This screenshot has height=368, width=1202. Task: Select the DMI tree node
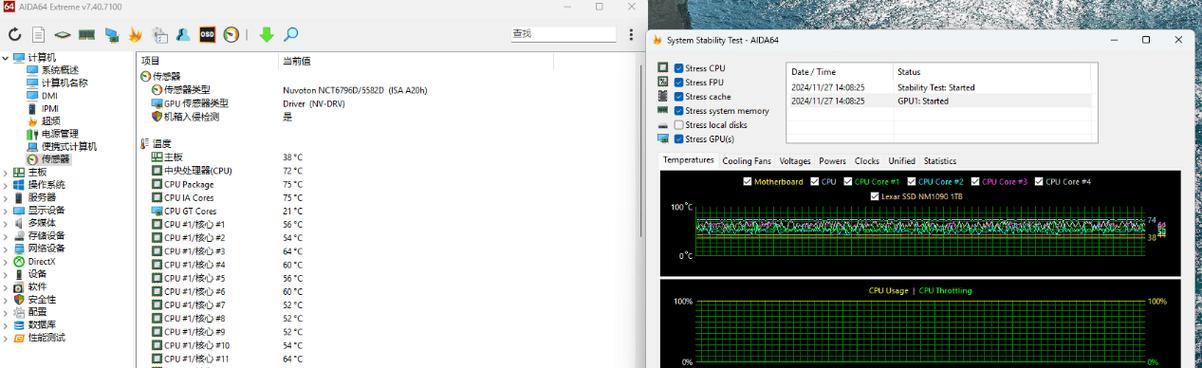click(49, 96)
